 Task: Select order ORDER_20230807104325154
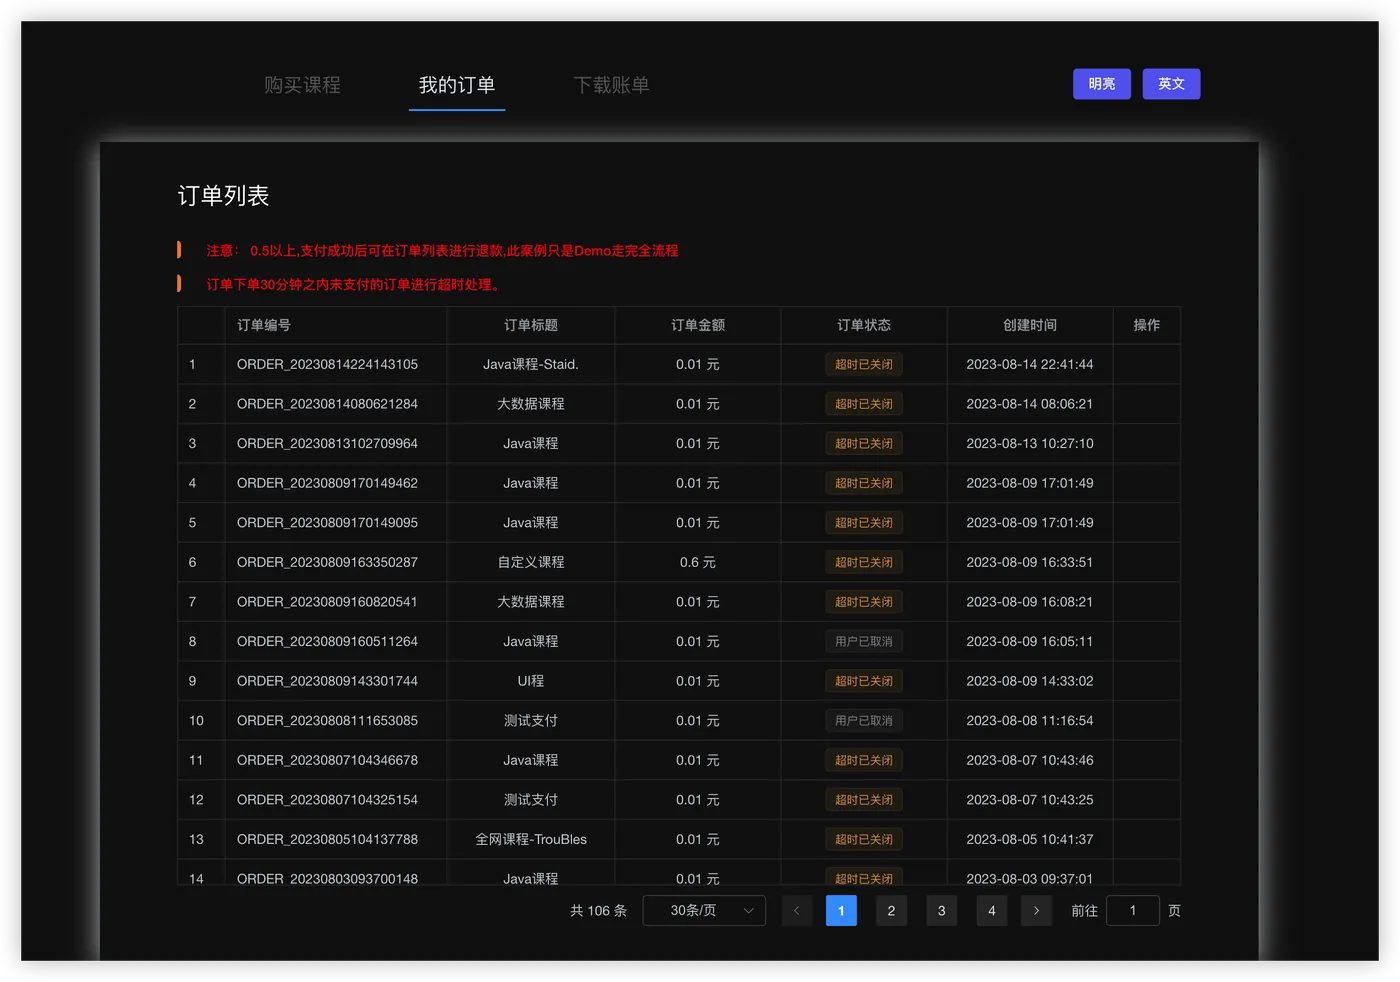click(327, 800)
